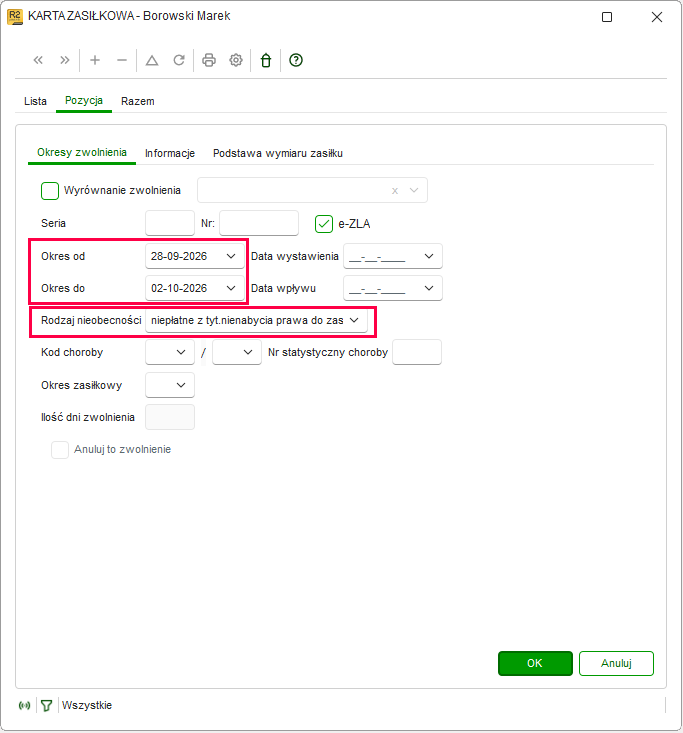Open Podstawa wymiaru zasiłku sub-tab

pos(278,153)
